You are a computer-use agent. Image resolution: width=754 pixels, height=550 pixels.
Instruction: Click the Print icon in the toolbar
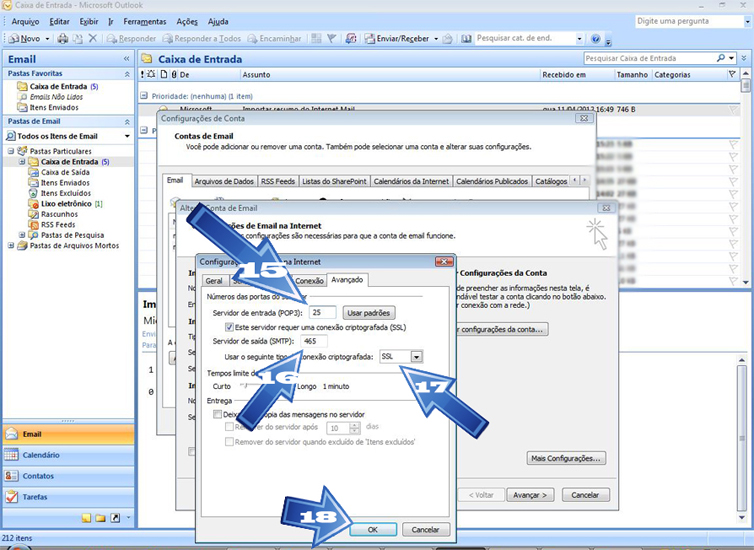tap(63, 38)
